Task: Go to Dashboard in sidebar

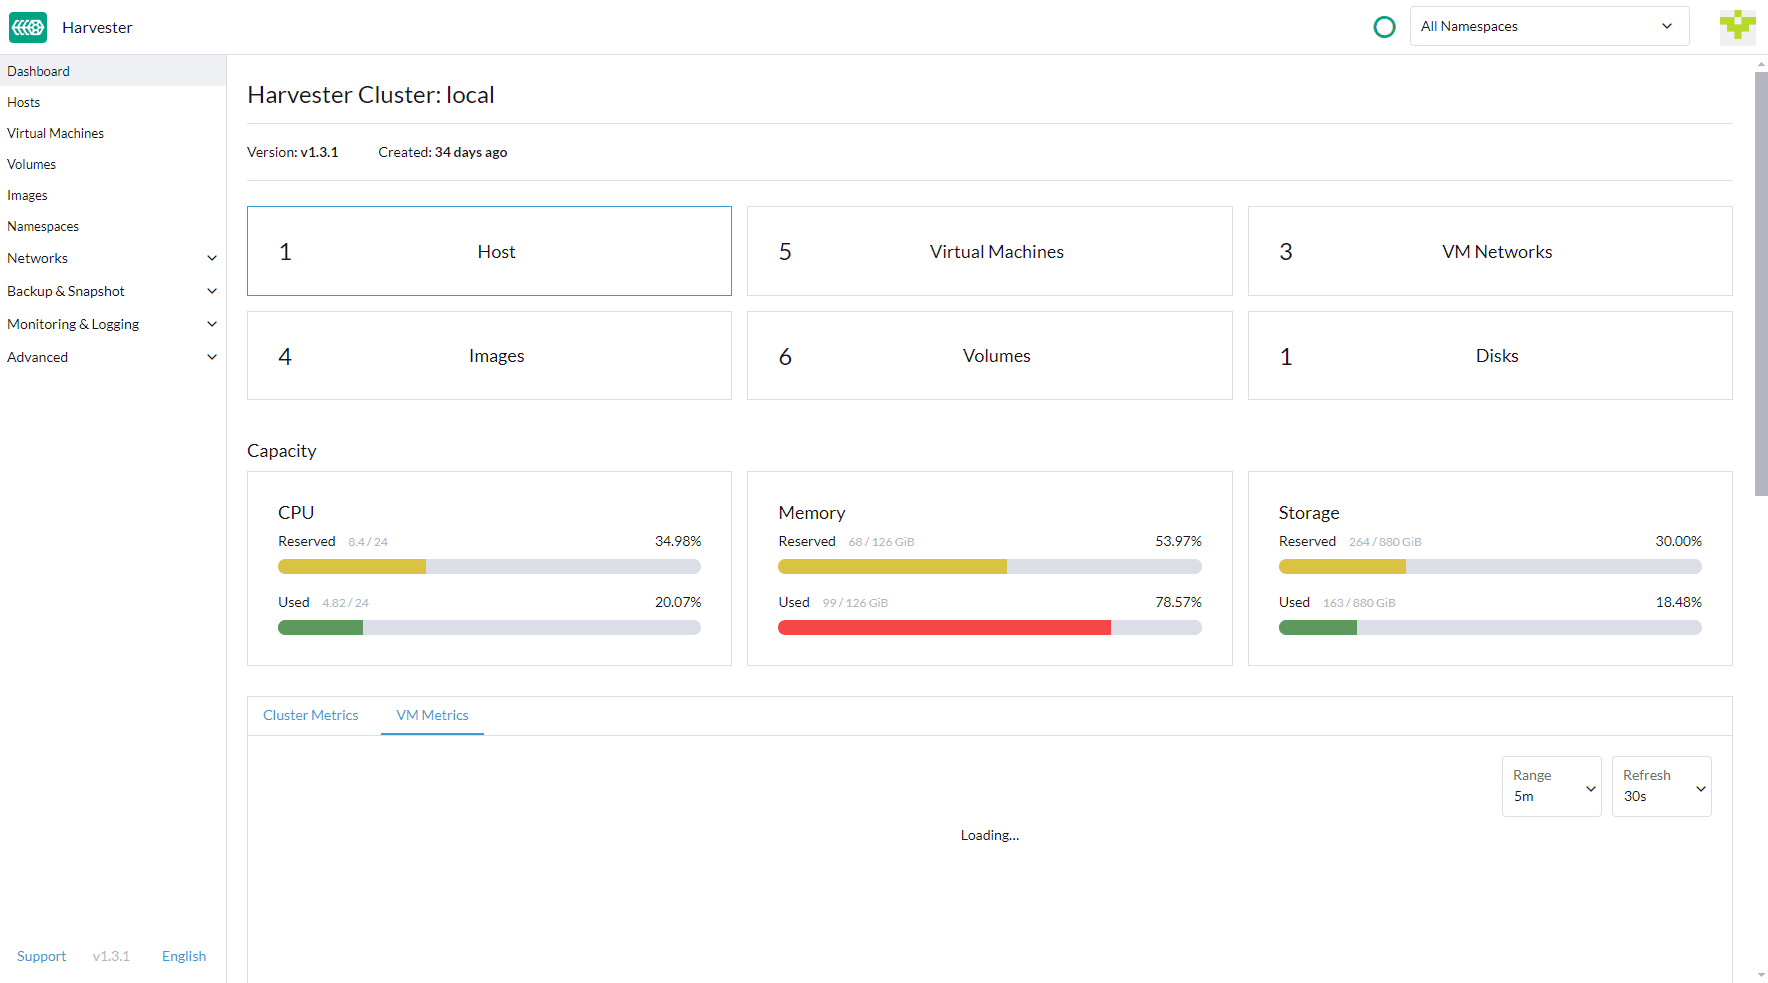Action: (113, 71)
